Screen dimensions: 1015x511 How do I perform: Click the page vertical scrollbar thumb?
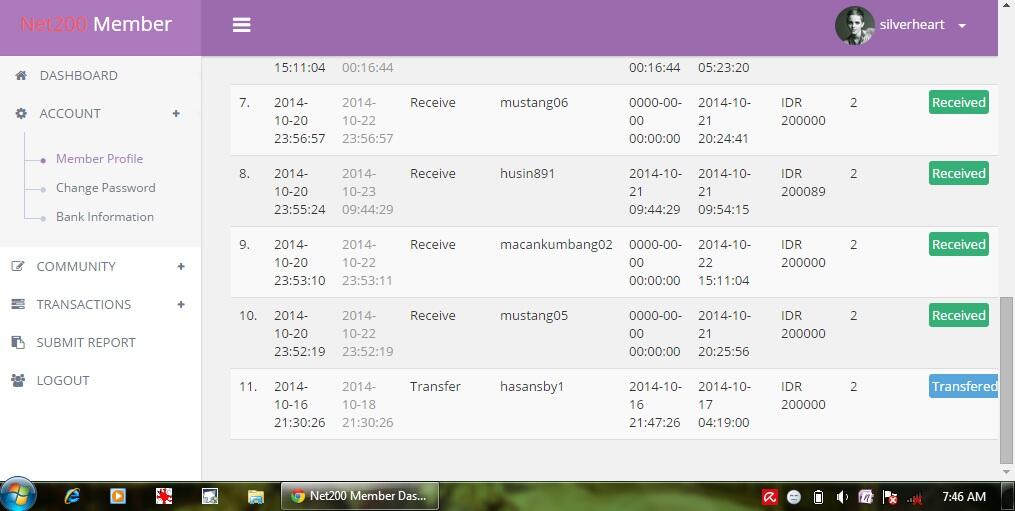point(1005,380)
